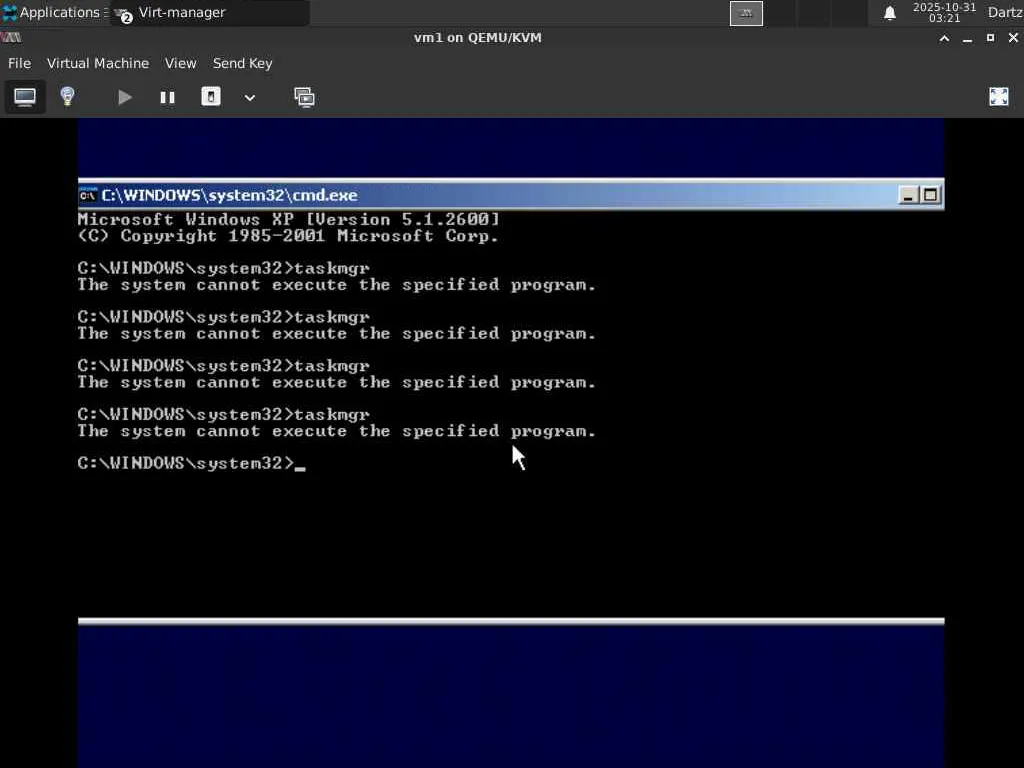Open the Send Key menu
Viewport: 1024px width, 768px height.
pyautogui.click(x=242, y=63)
